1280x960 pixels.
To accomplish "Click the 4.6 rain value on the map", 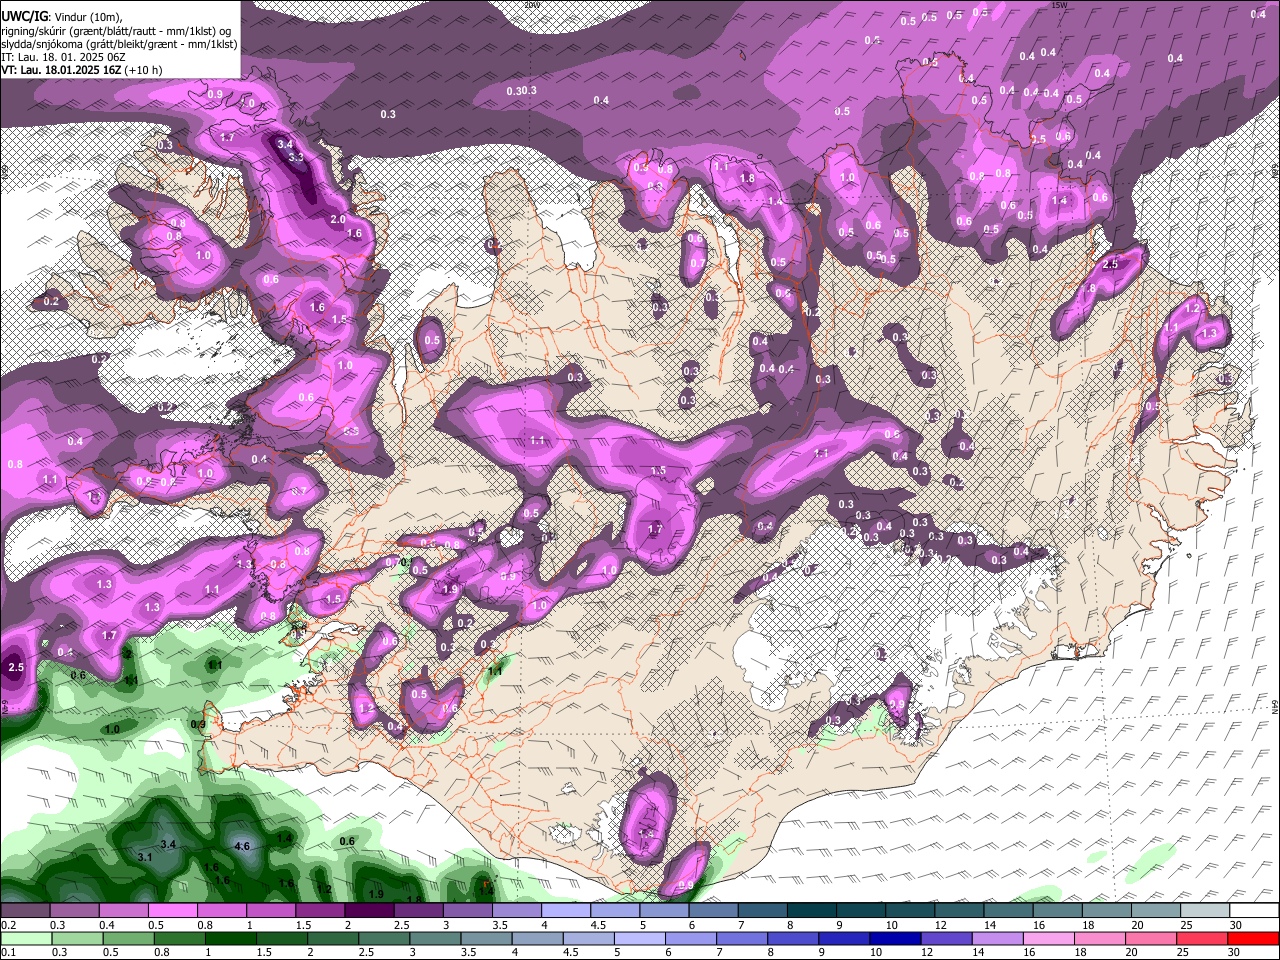I will [x=241, y=846].
